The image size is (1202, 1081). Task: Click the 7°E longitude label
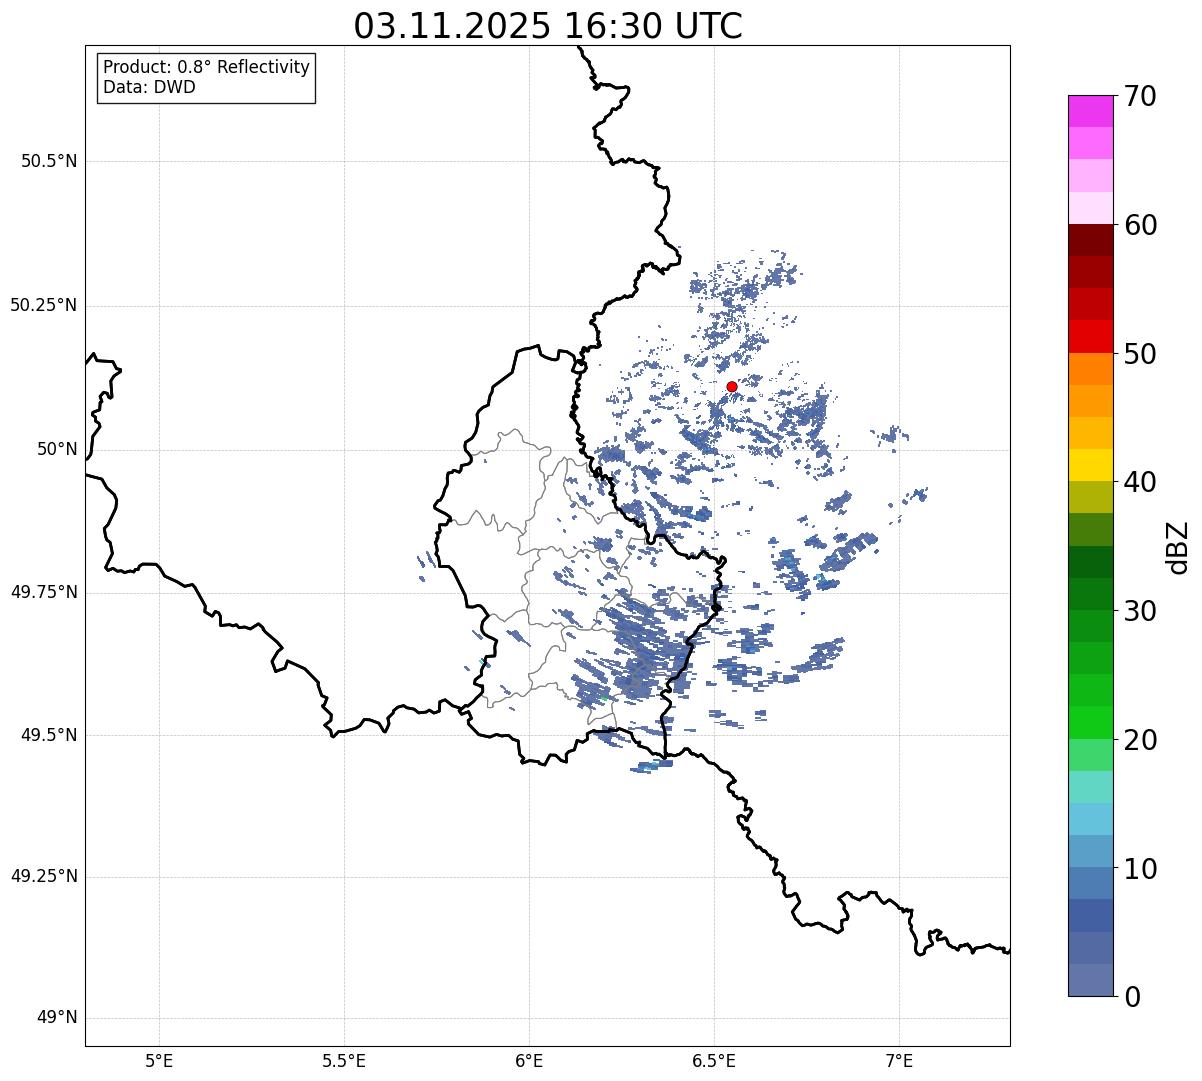(899, 1060)
